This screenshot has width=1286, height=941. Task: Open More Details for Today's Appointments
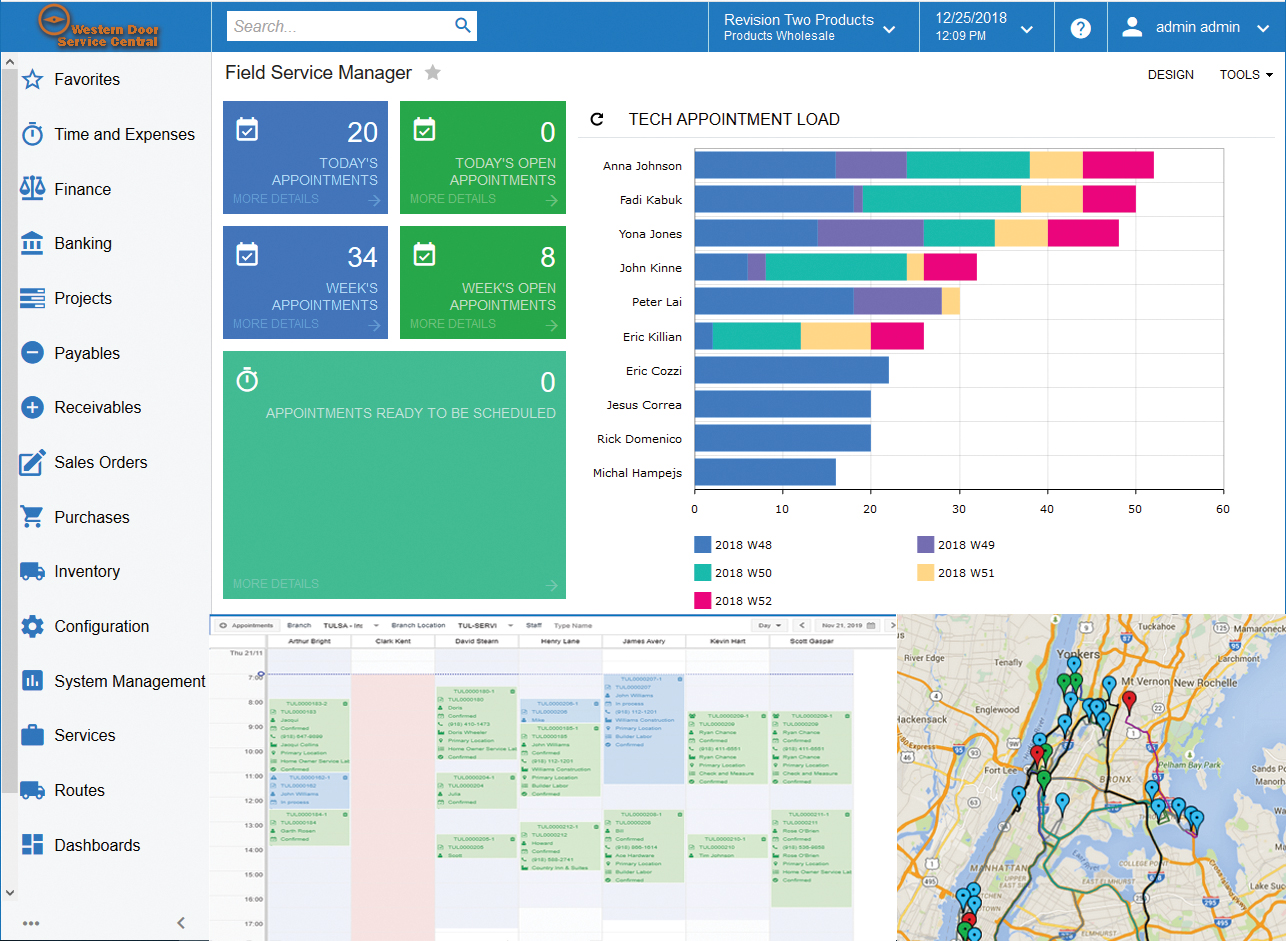tap(276, 199)
